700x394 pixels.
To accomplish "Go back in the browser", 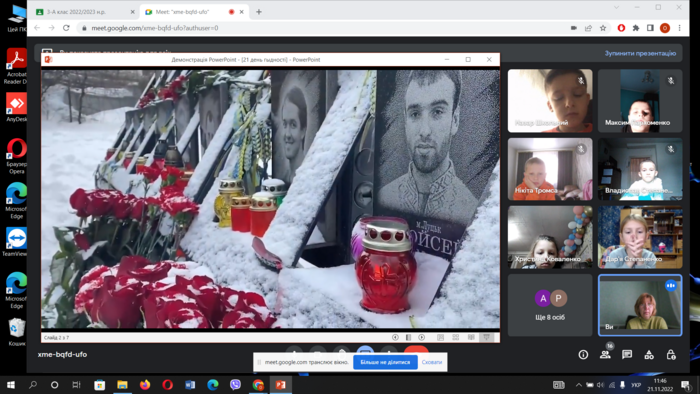I will click(37, 28).
